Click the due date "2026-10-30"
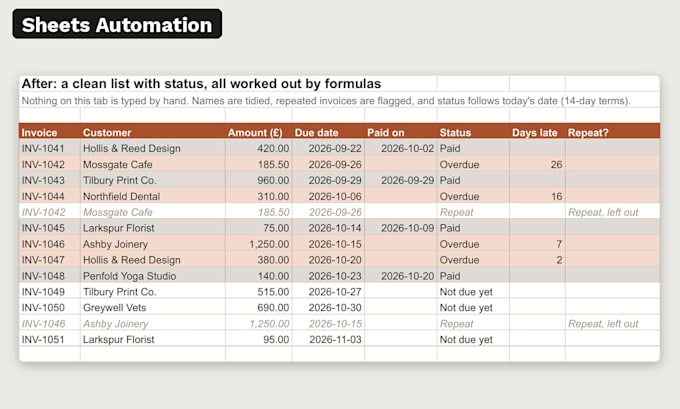Screen dimensions: 680x409 point(335,308)
